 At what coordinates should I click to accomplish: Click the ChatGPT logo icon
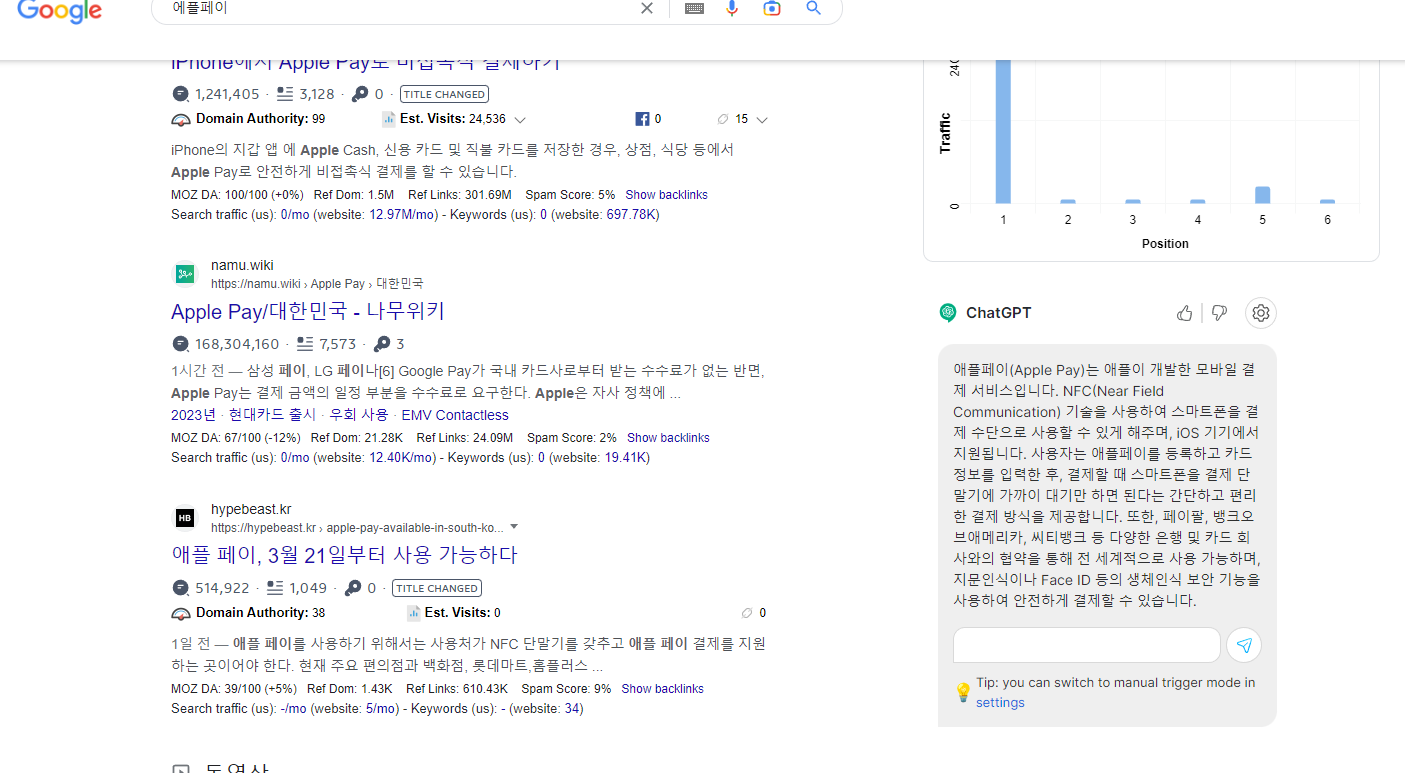coord(948,313)
